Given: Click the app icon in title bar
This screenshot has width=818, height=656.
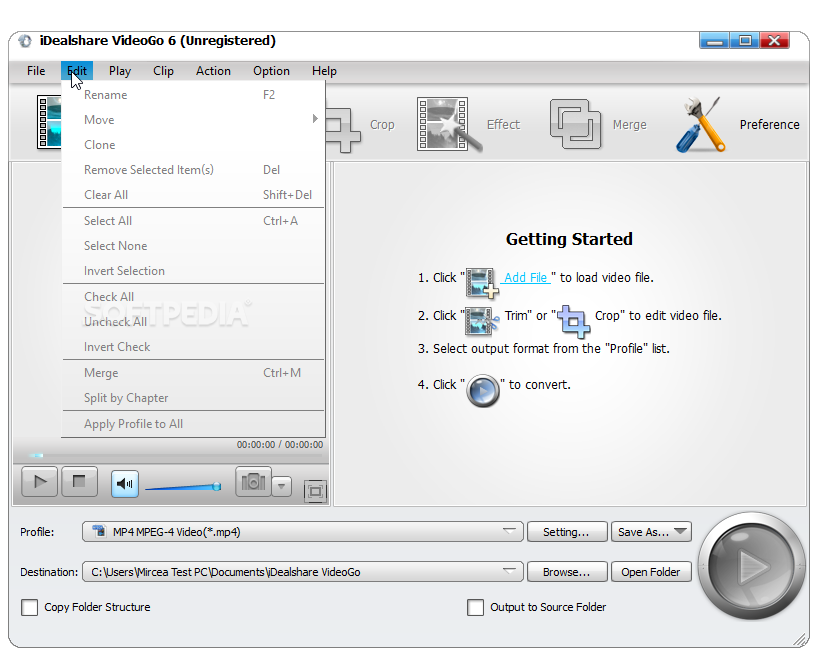Looking at the screenshot, I should click(x=25, y=41).
